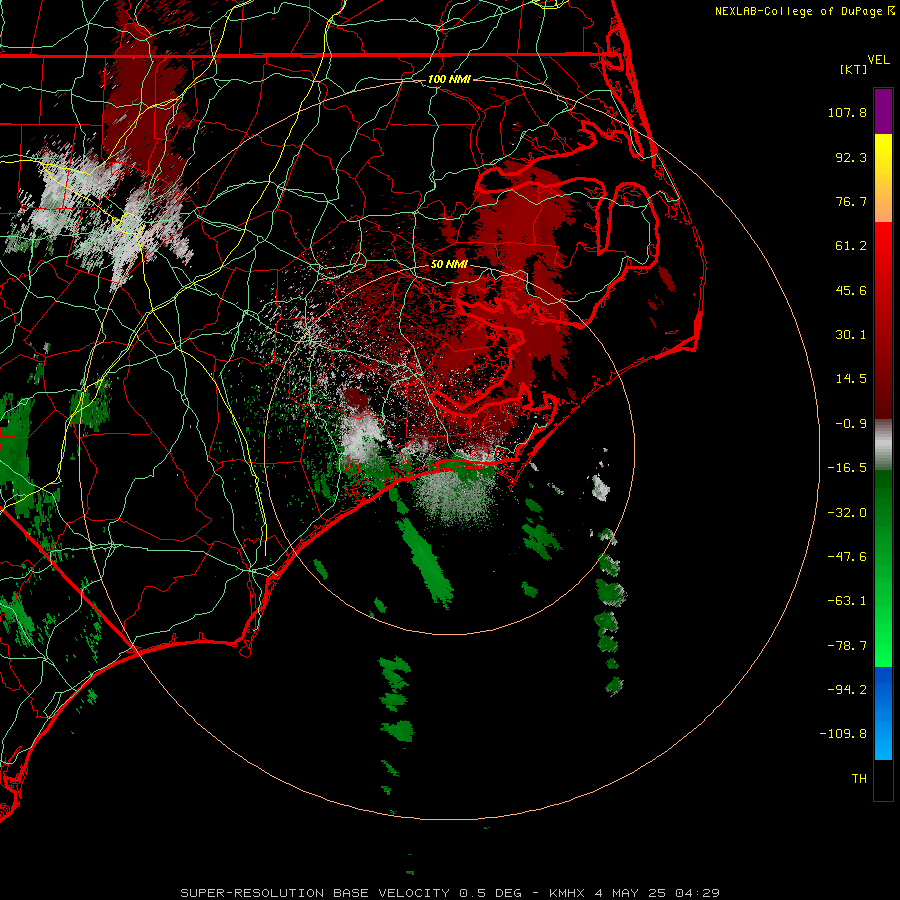Click the -0.9 scale value
Viewport: 900px width, 900px height.
tap(851, 424)
